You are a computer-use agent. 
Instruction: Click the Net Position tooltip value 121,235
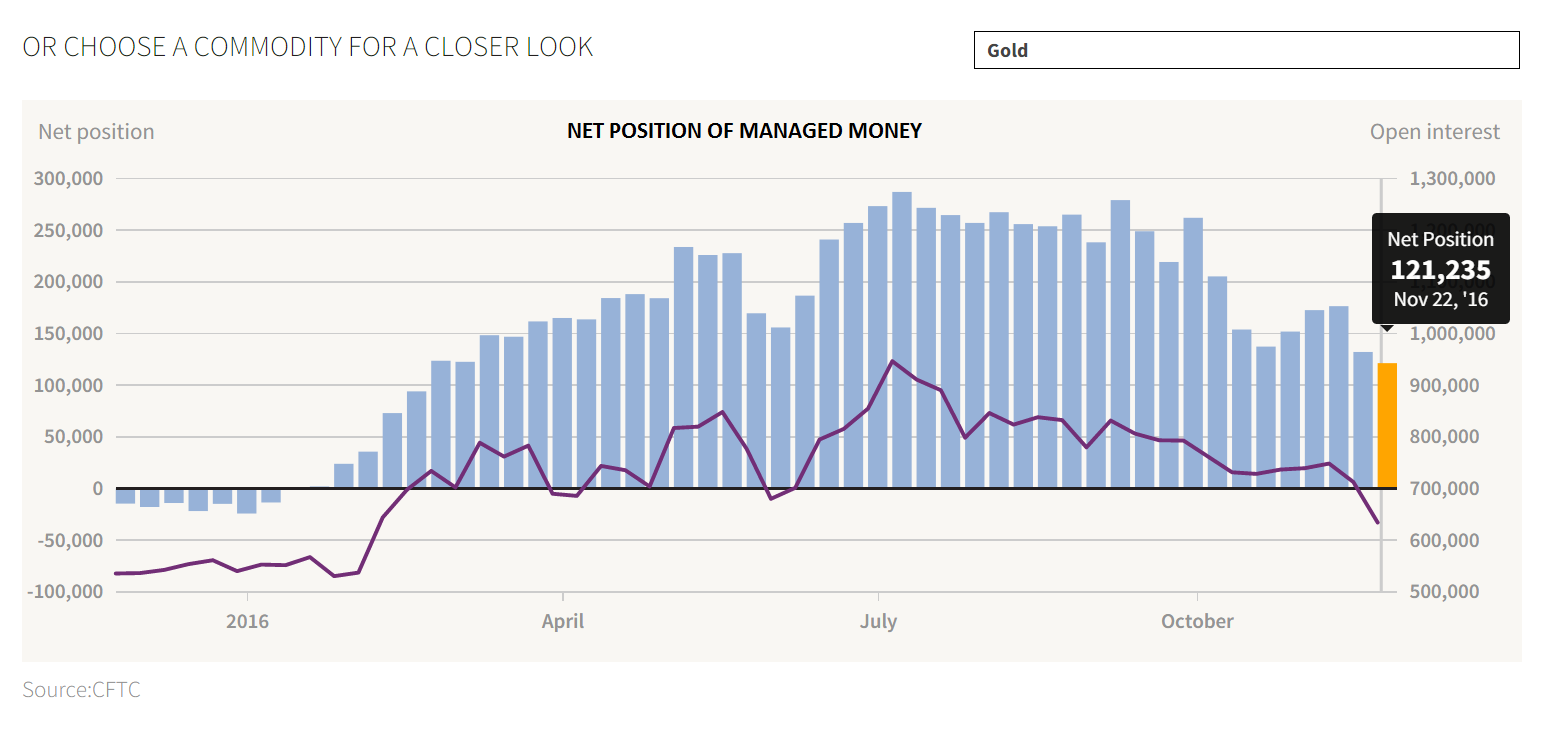1440,269
